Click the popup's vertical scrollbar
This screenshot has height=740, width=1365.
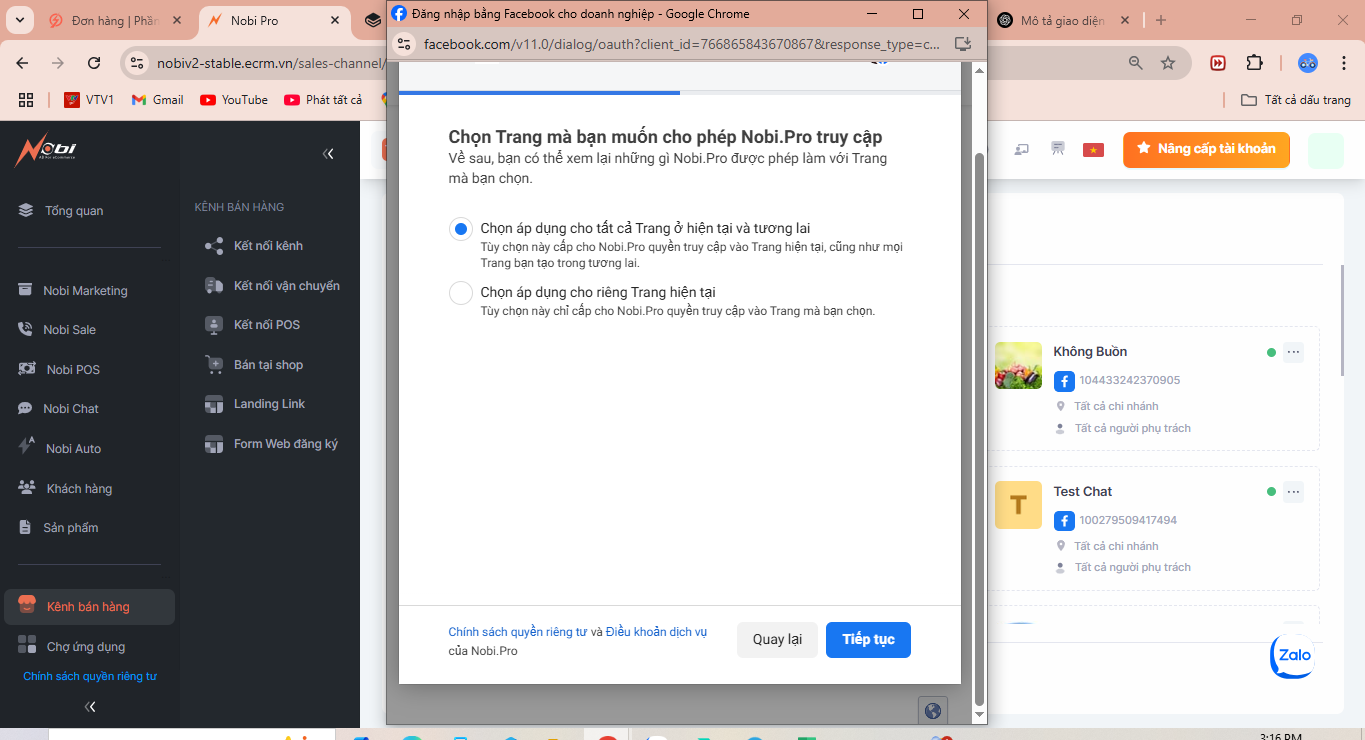tap(980, 400)
